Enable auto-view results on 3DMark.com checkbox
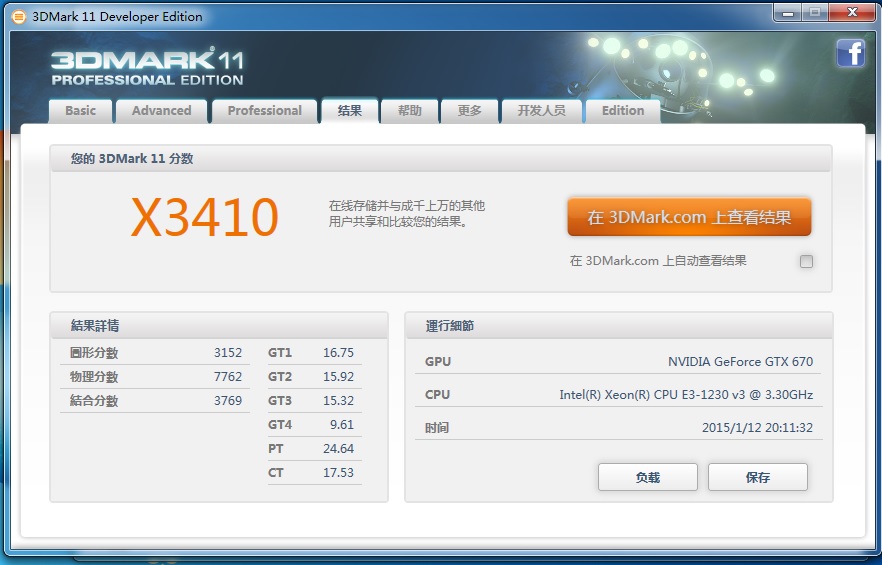Viewport: 882px width, 565px height. pos(806,261)
